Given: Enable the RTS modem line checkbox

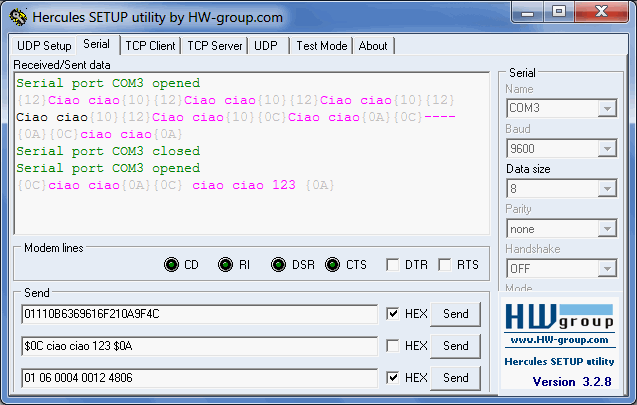Looking at the screenshot, I should [445, 265].
